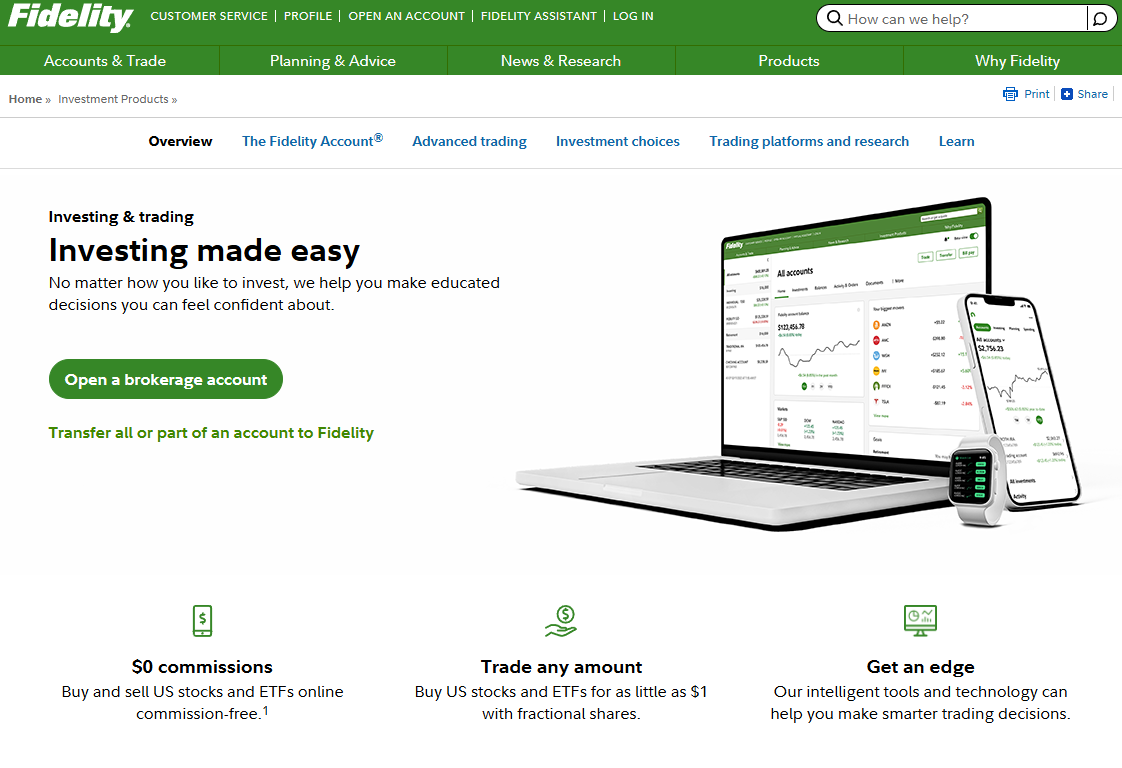Open the Products menu
This screenshot has height=768, width=1122.
tap(789, 61)
